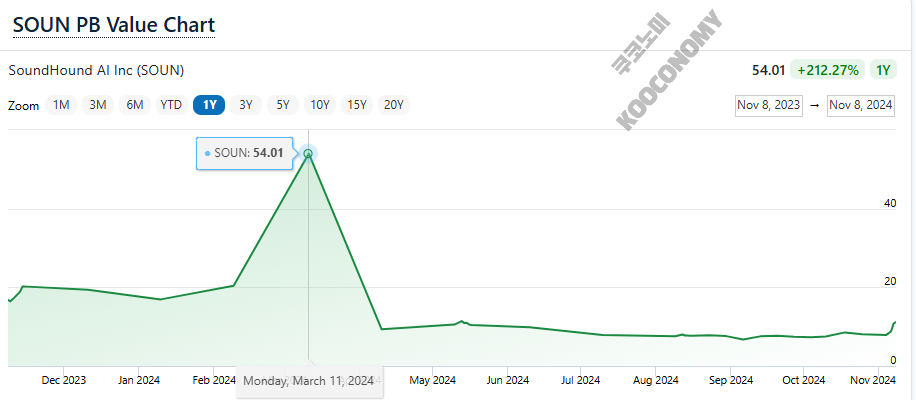Click the May 2024 axis label
The image size is (916, 400).
[432, 381]
